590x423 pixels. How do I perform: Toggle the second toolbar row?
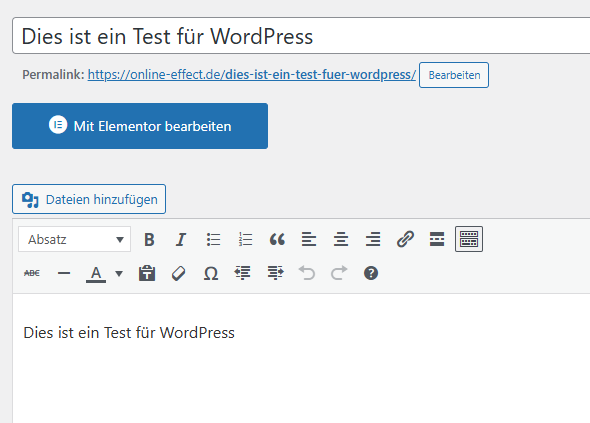469,239
